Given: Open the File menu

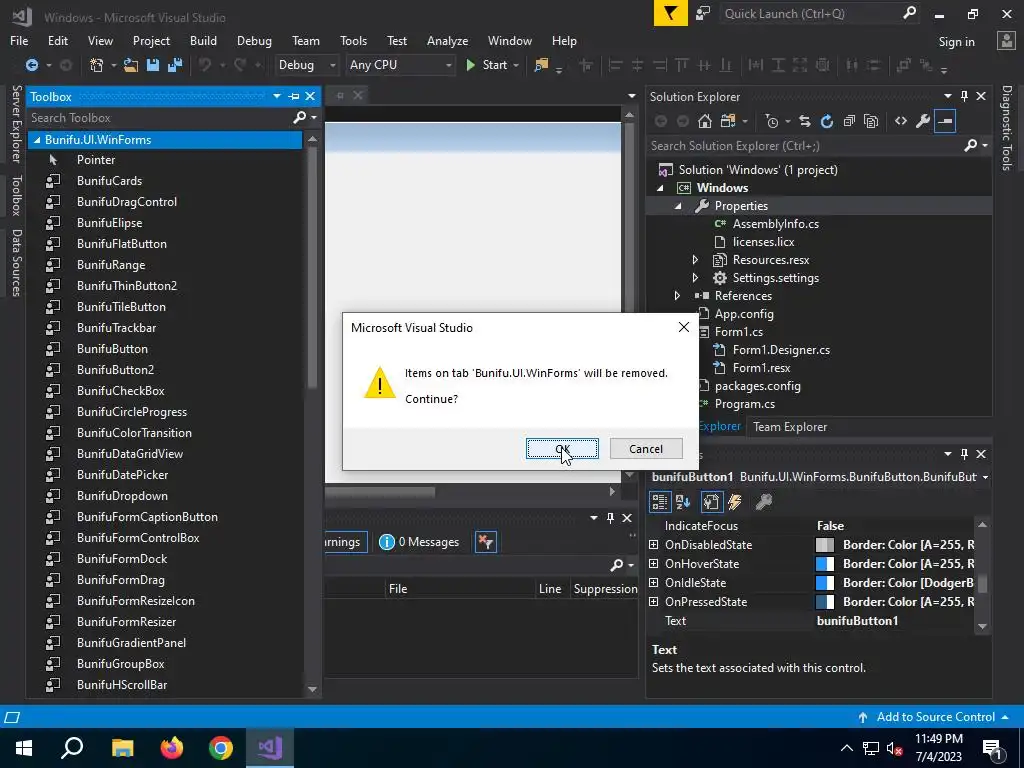Looking at the screenshot, I should pyautogui.click(x=19, y=40).
